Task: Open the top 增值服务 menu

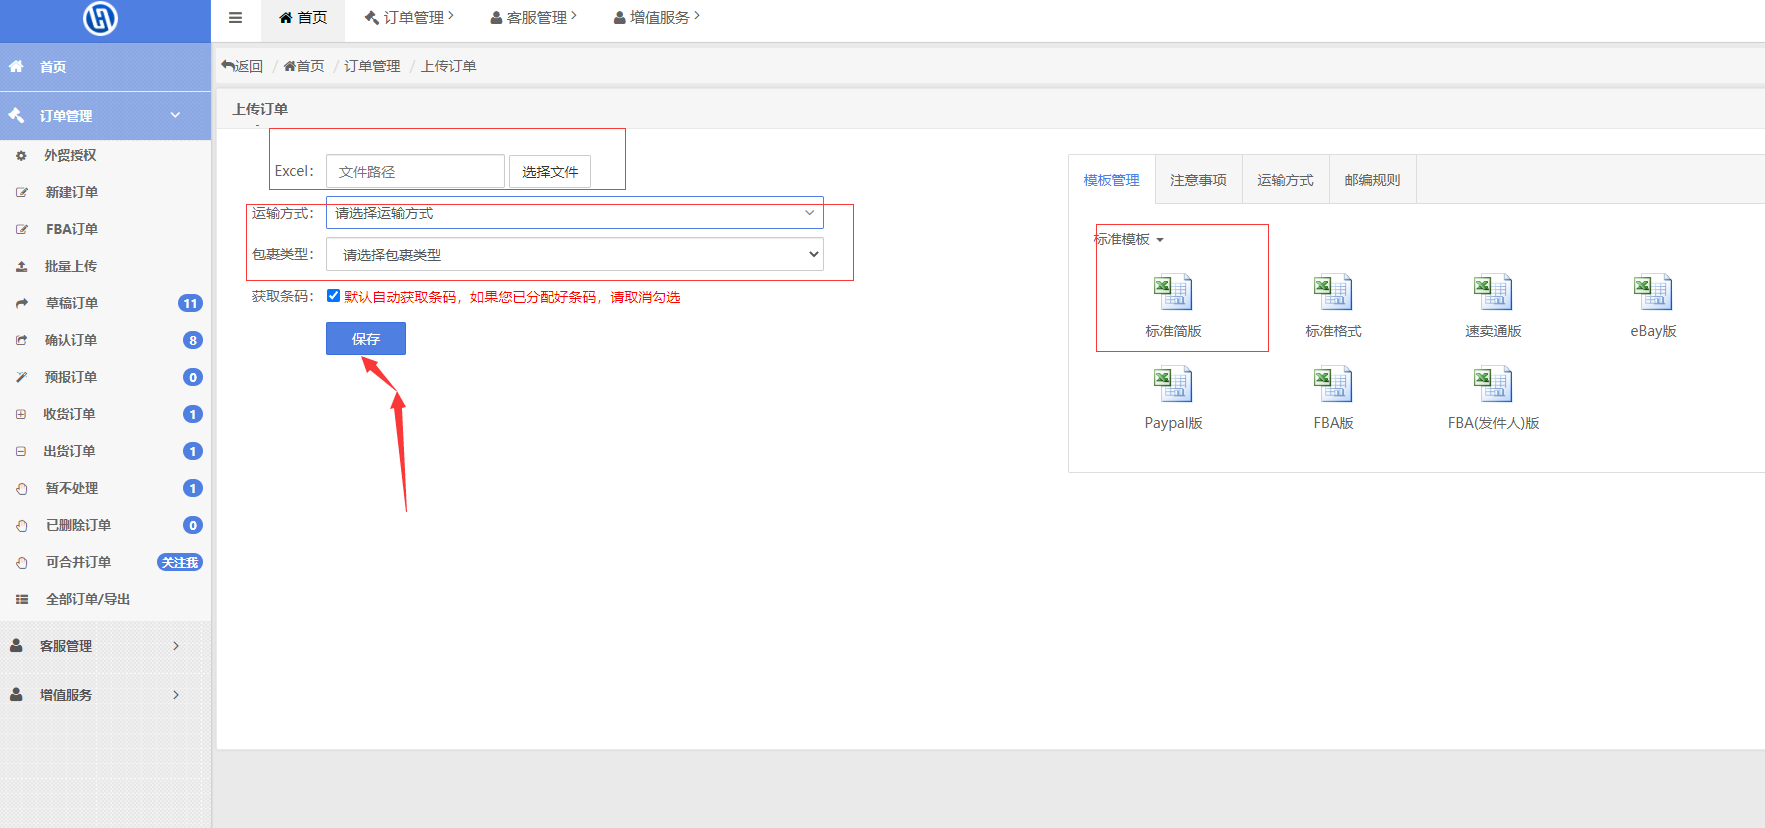Action: tap(656, 17)
